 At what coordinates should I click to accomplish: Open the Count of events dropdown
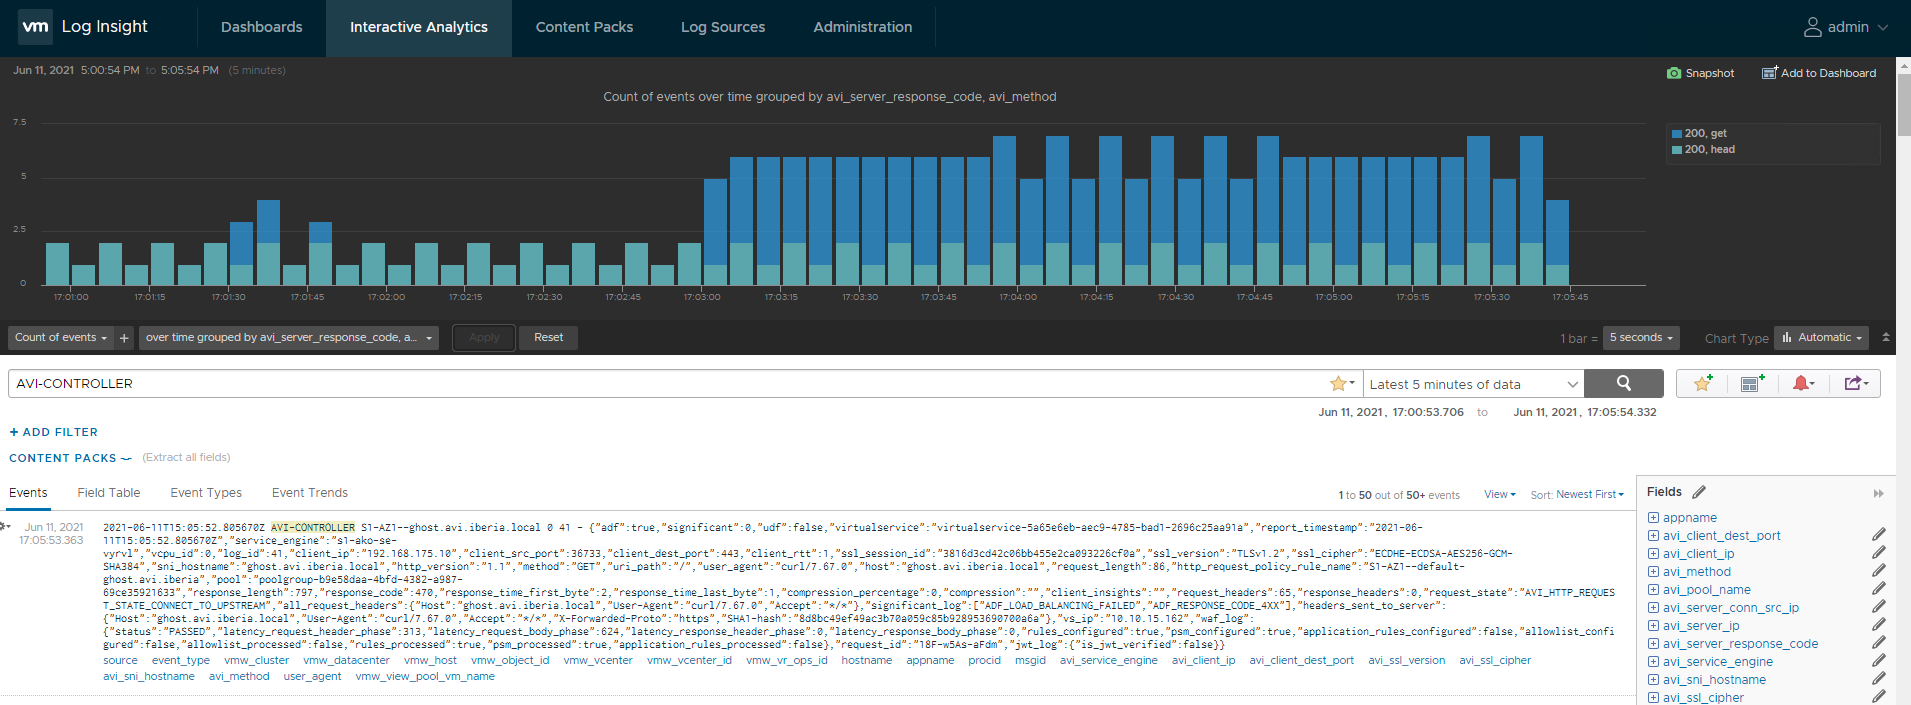point(61,338)
